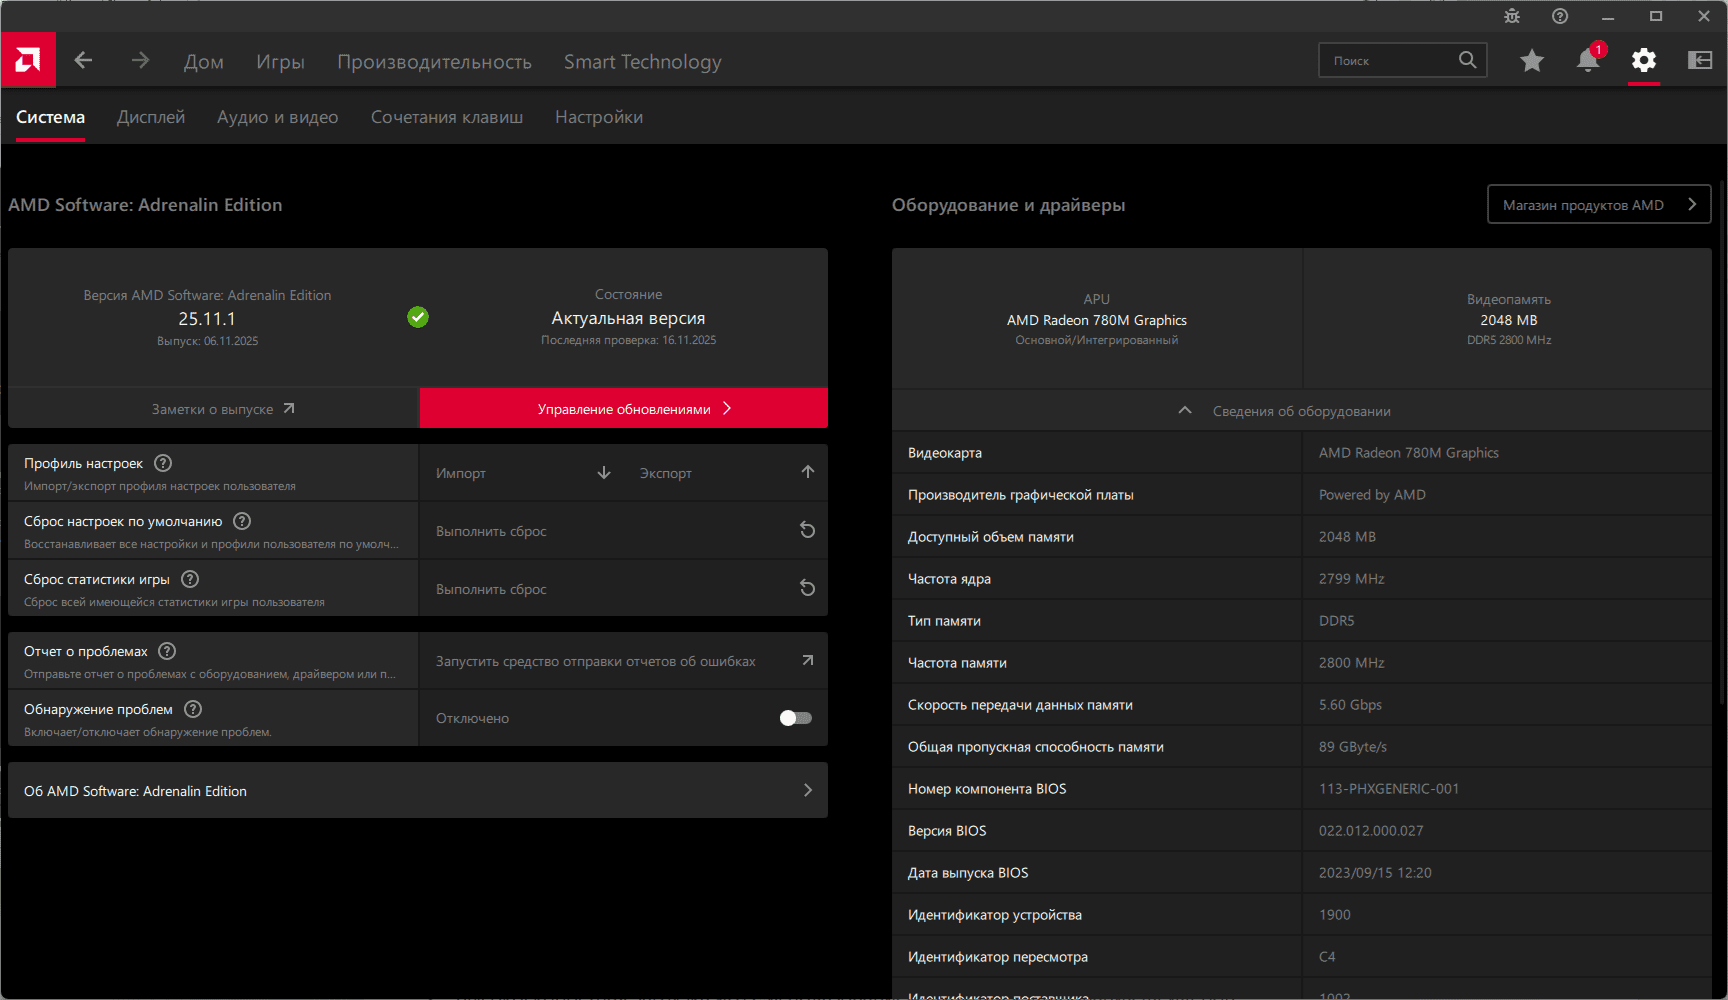1728x1000 pixels.
Task: Open Заметки о выпуске link
Action: (x=213, y=408)
